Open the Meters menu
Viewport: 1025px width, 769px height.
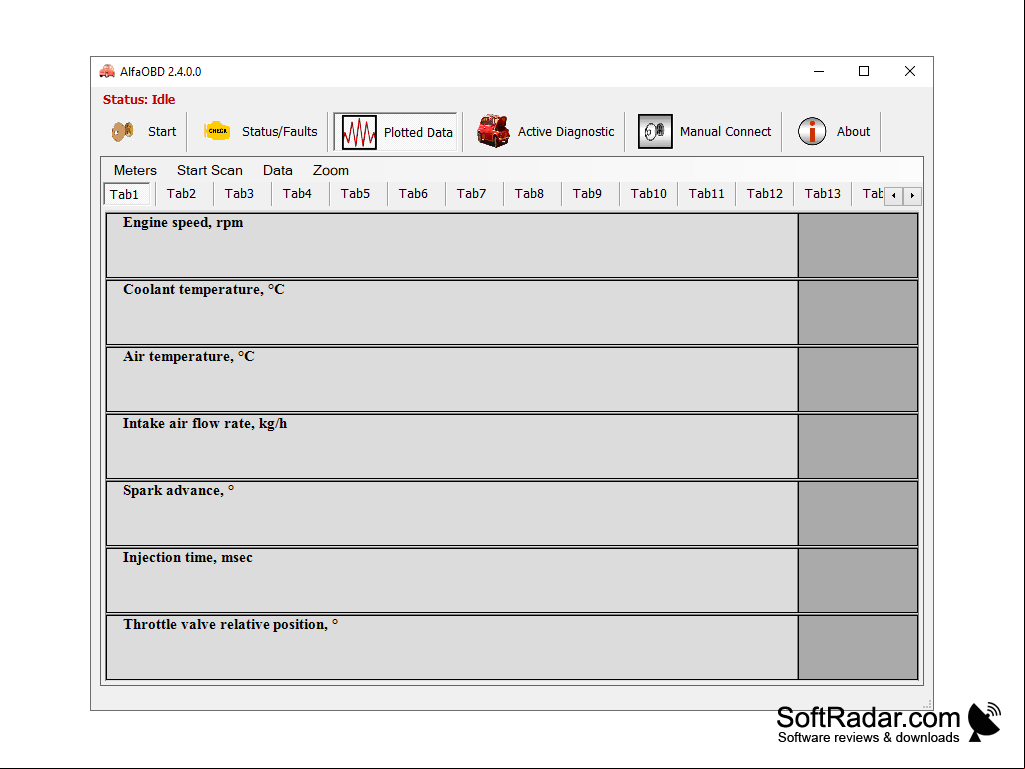135,170
